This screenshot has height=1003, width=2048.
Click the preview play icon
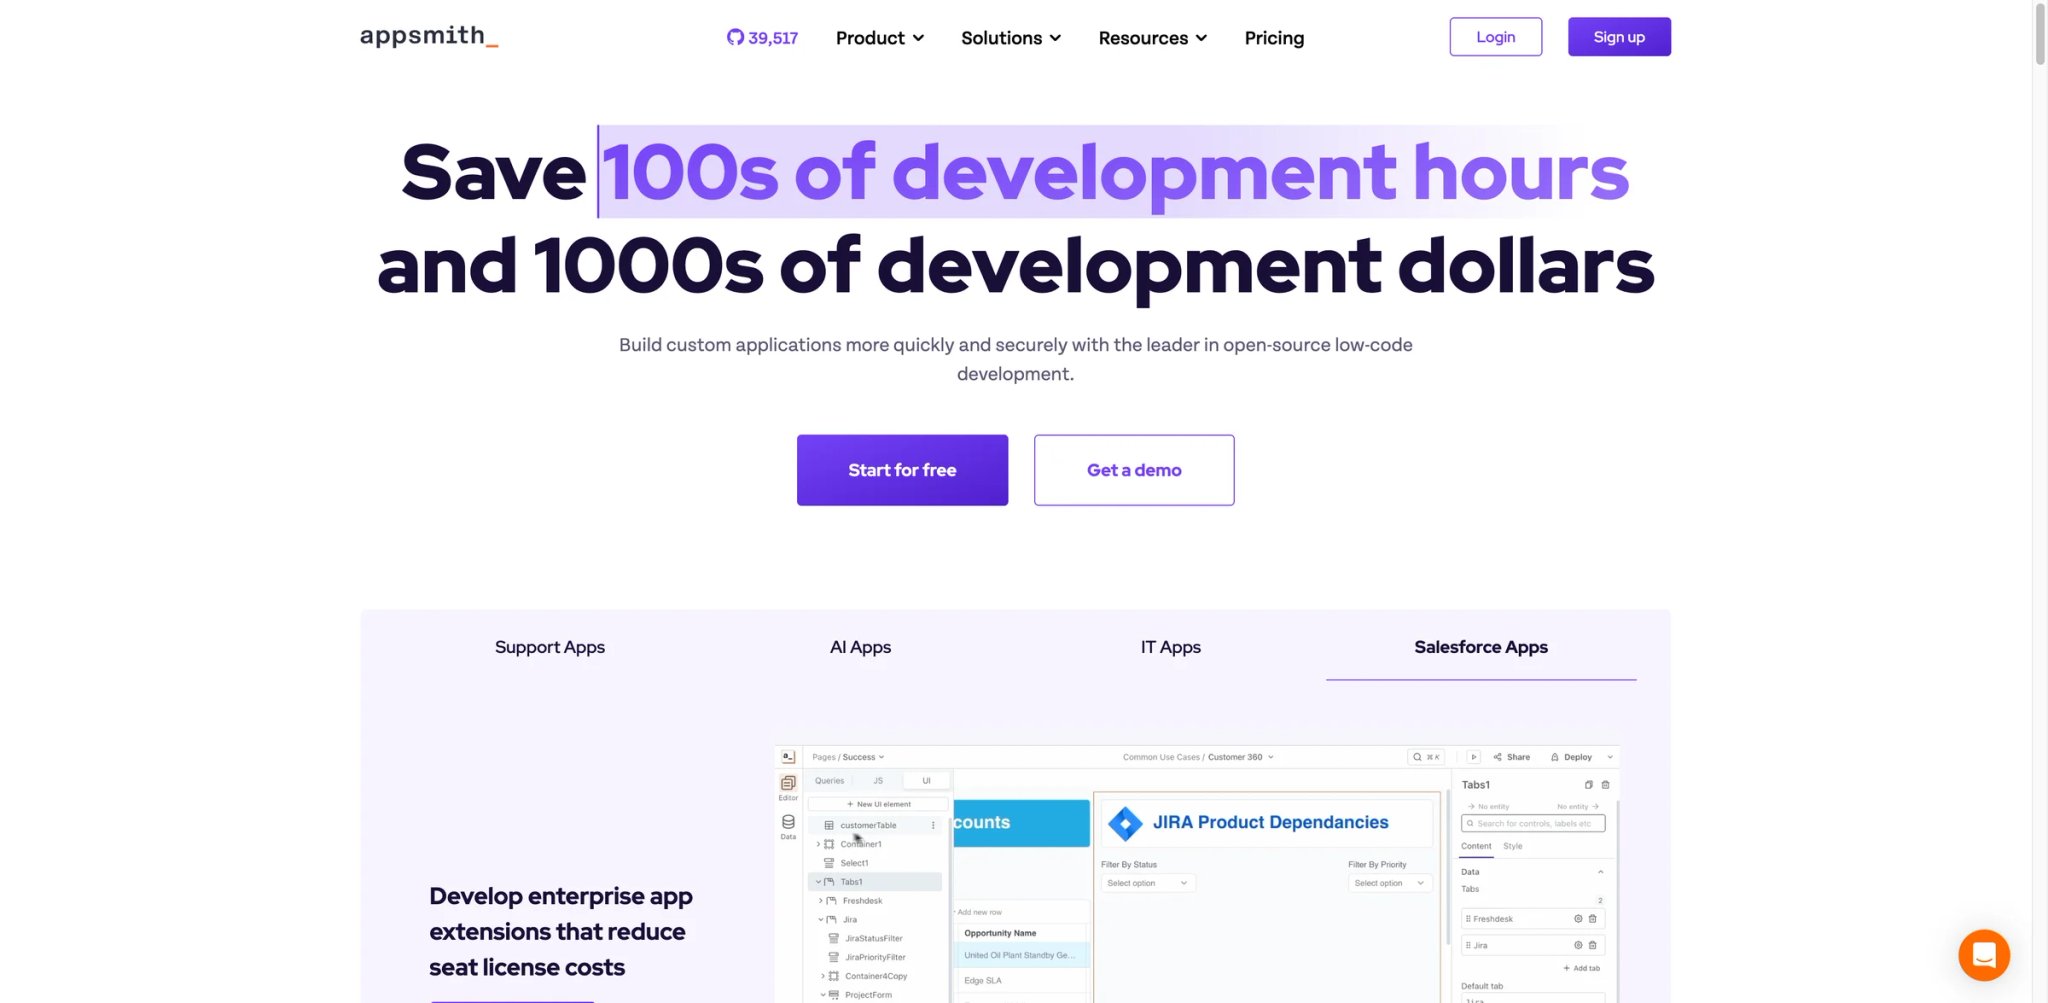[x=1473, y=757]
